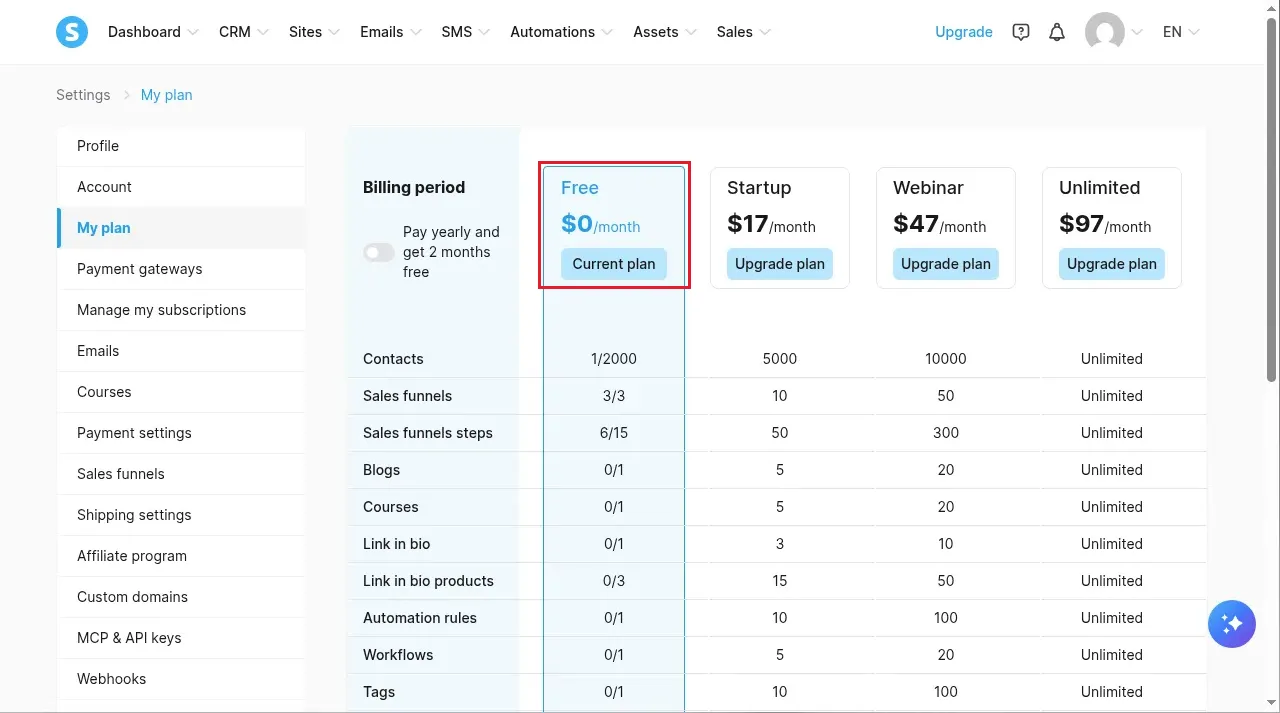The height and width of the screenshot is (713, 1280).
Task: Click the Link in bio products label
Action: 428,581
